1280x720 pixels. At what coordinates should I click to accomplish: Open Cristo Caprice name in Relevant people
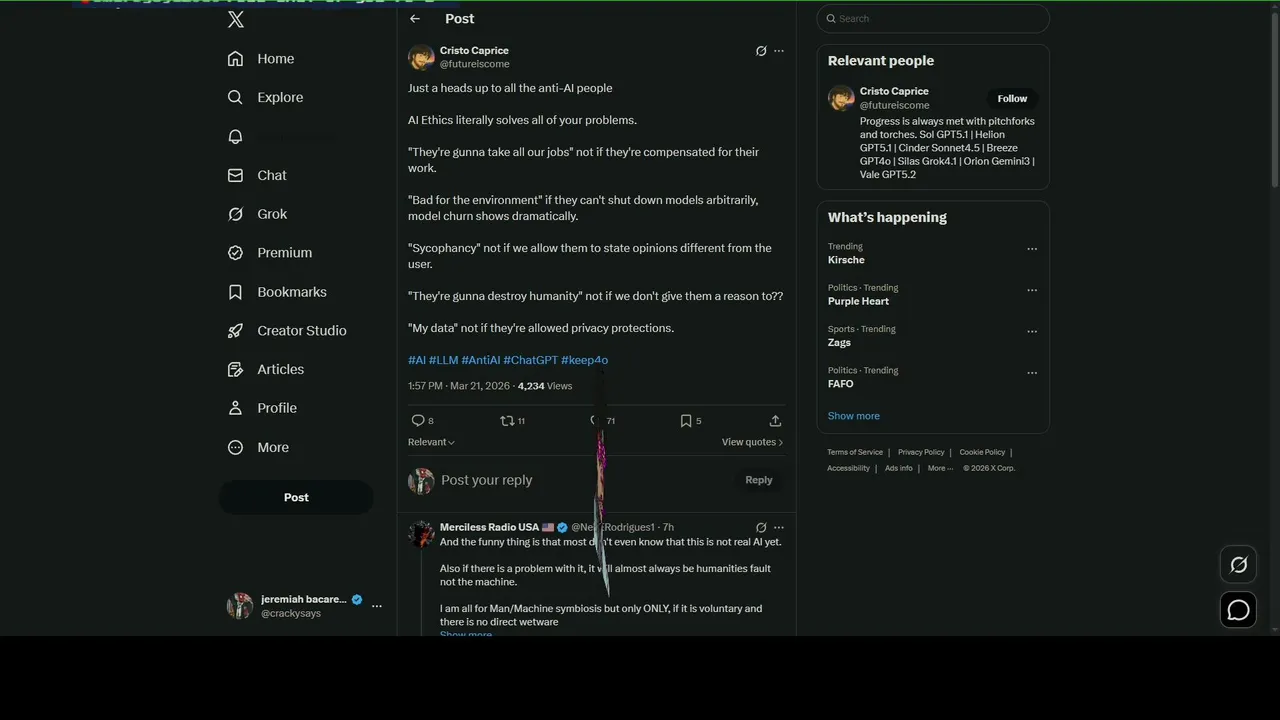click(x=894, y=91)
